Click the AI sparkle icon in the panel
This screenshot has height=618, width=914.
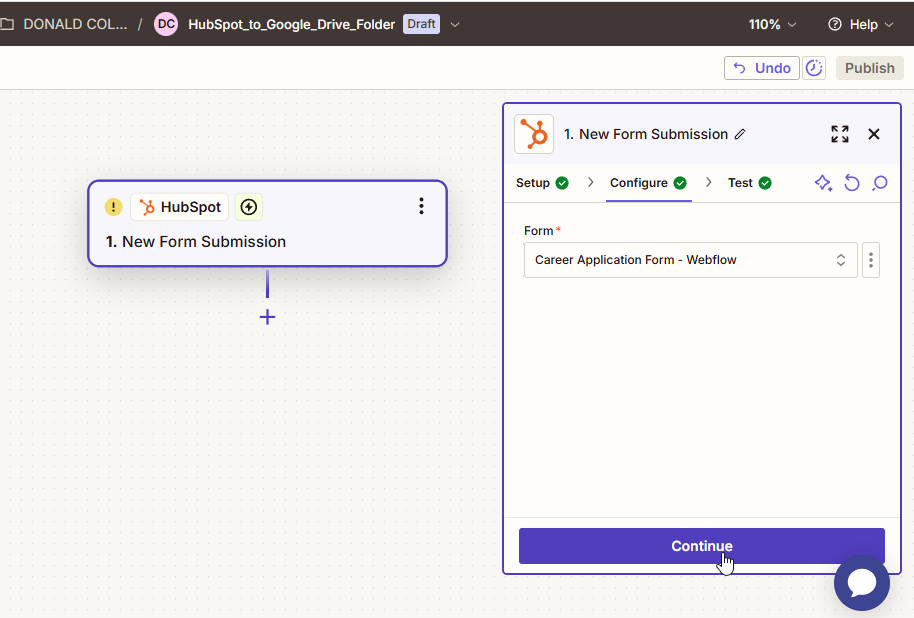coord(823,183)
